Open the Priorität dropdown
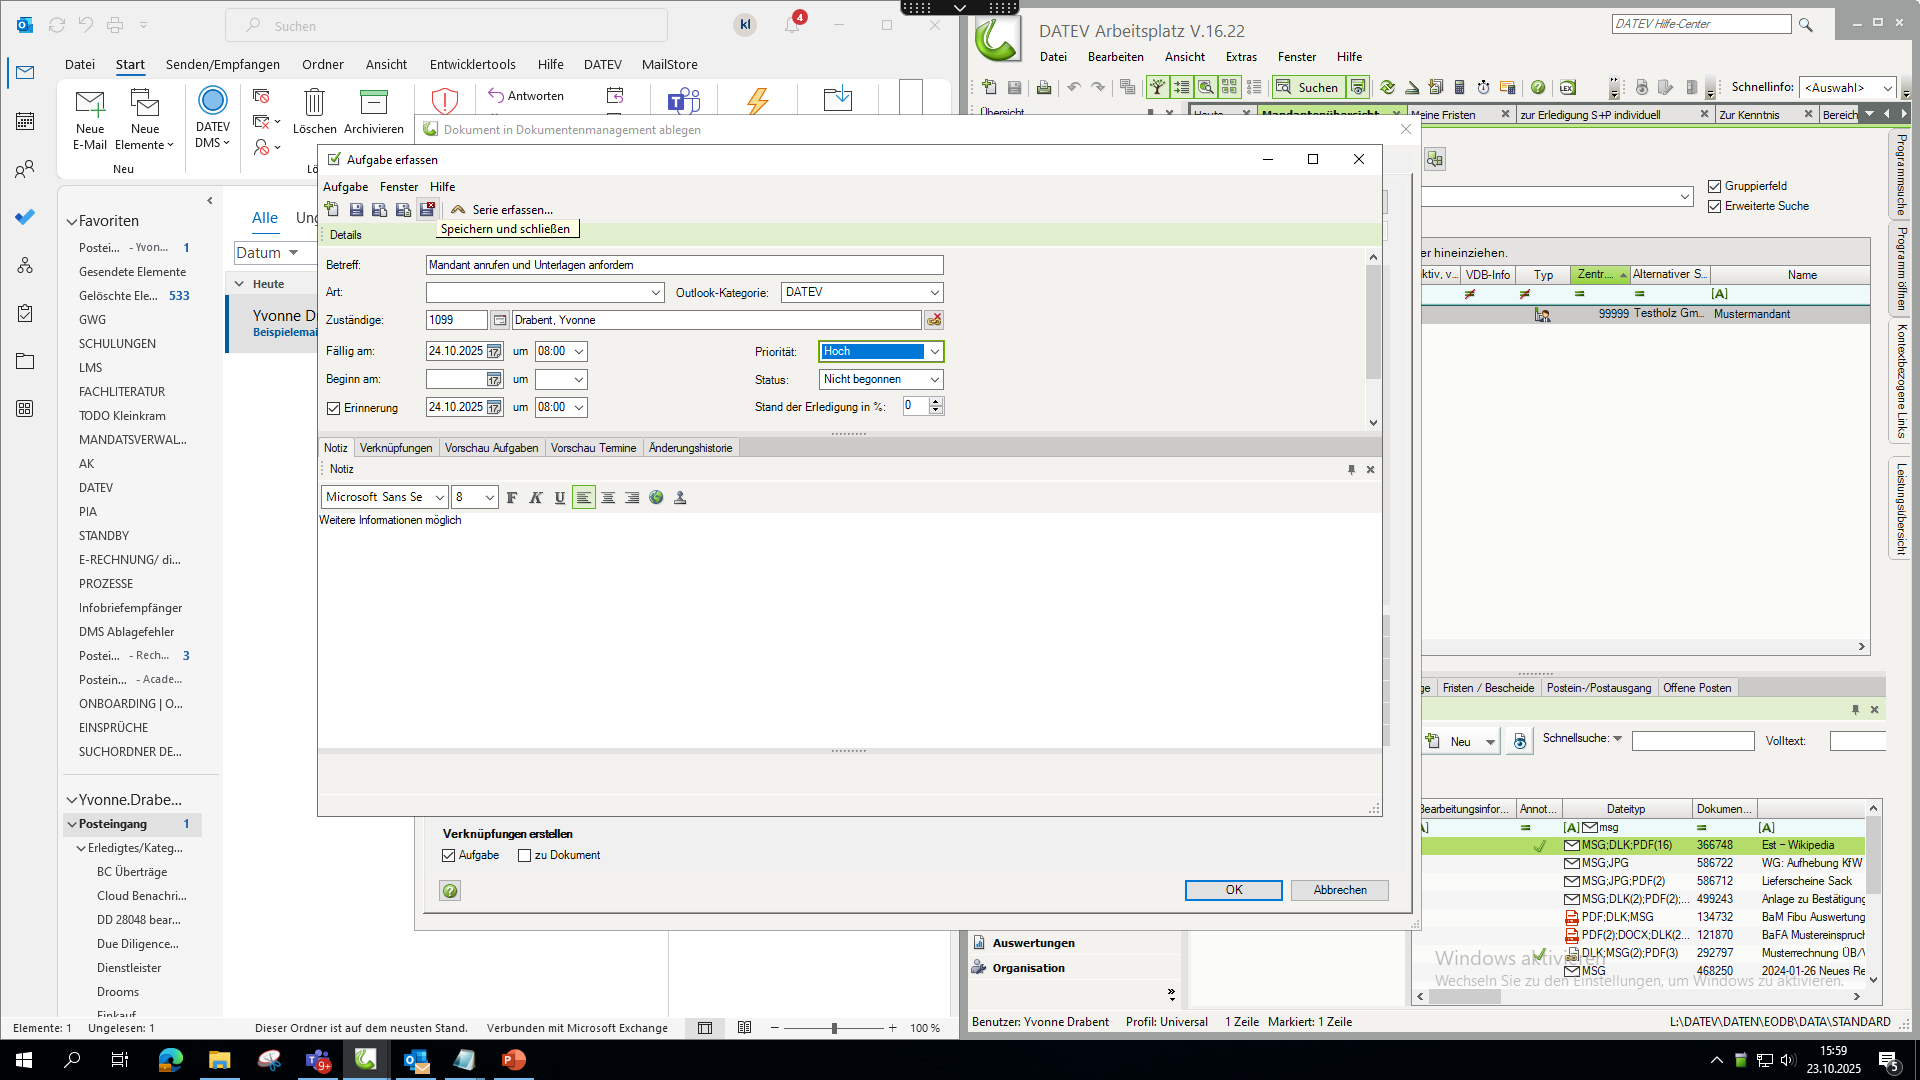The image size is (1920, 1080). 934,352
